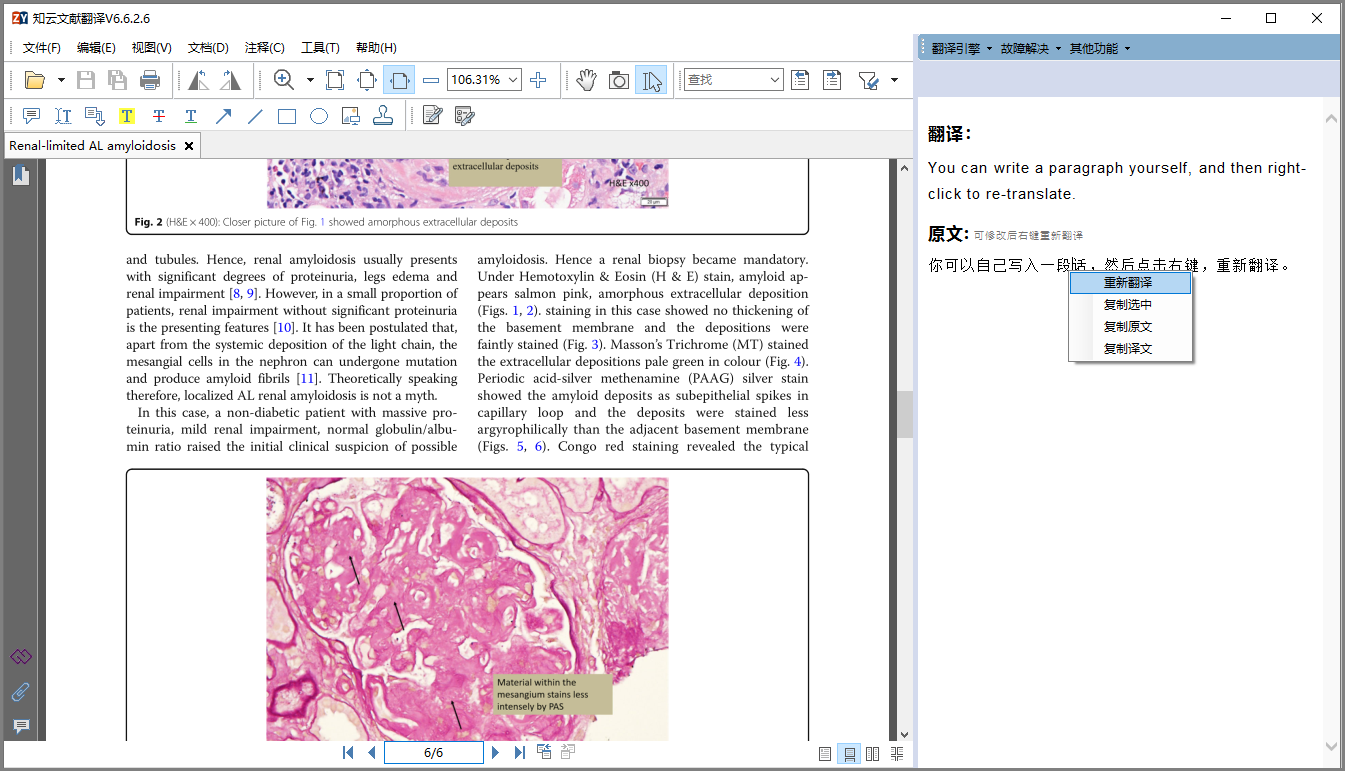The image size is (1345, 771).
Task: Select the Snapshot camera tool
Action: coord(619,80)
